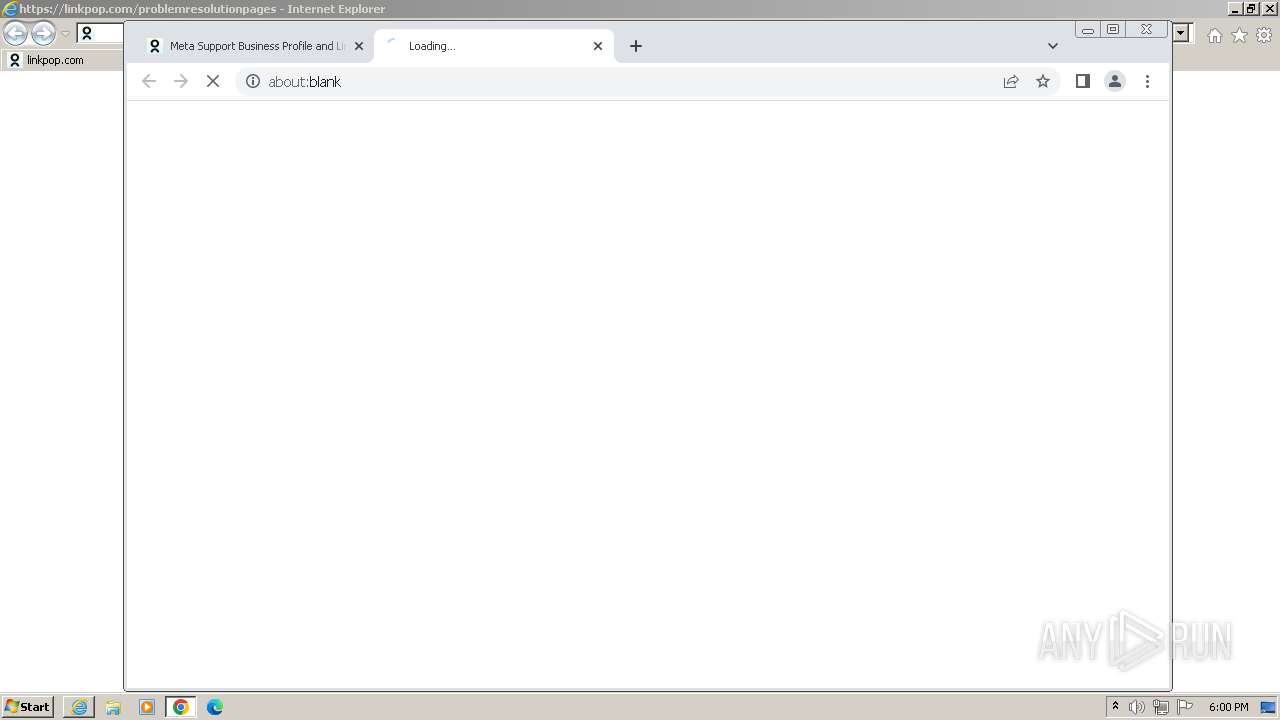Open Chrome three-dot menu
Viewport: 1280px width, 720px height.
(1147, 81)
